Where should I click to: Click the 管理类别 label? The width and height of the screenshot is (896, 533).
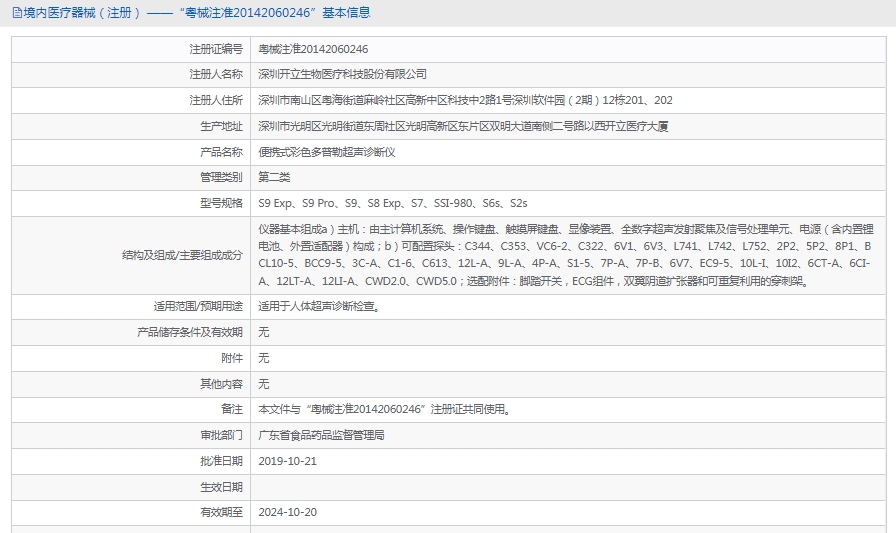(221, 177)
